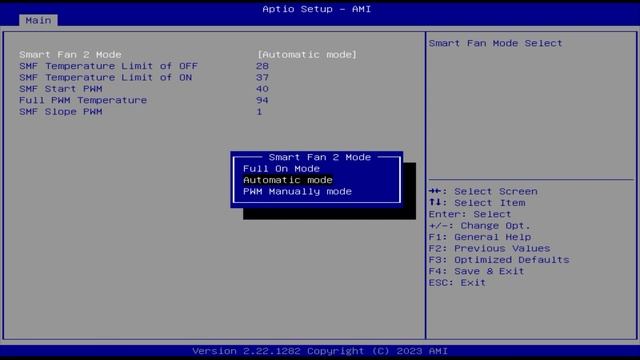This screenshot has width=640, height=360.
Task: Edit the SMF Start PWM value 40
Action: (x=262, y=89)
